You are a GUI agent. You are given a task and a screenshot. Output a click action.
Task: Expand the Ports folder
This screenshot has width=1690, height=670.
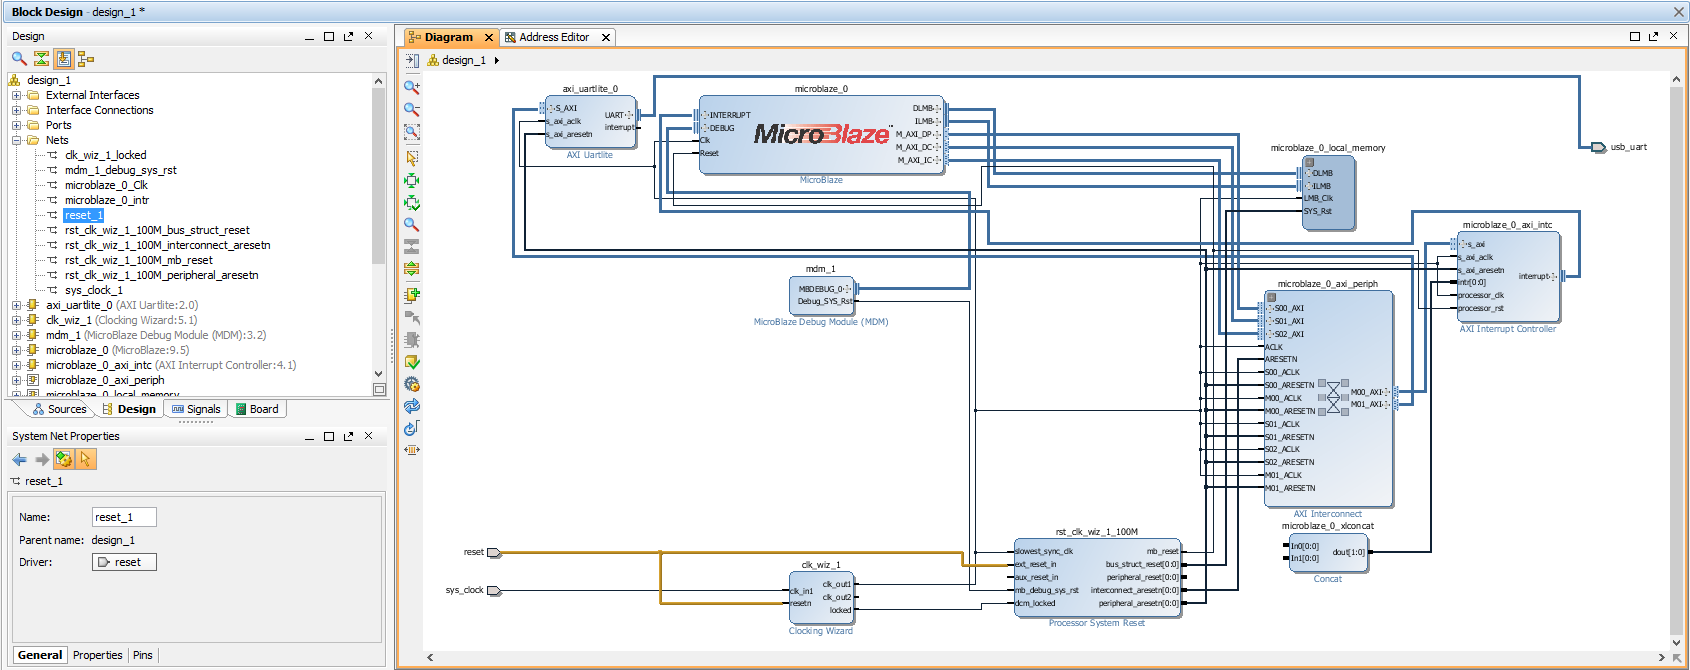(x=16, y=125)
